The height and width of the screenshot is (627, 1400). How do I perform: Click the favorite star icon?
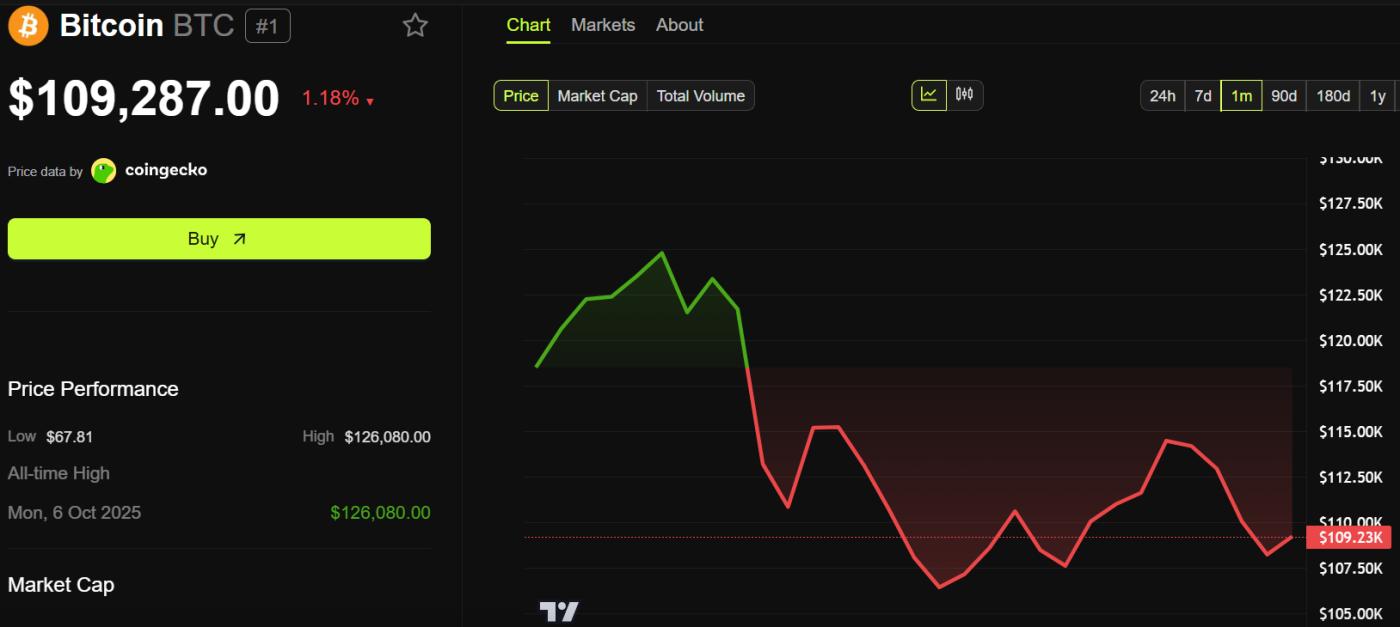click(415, 26)
